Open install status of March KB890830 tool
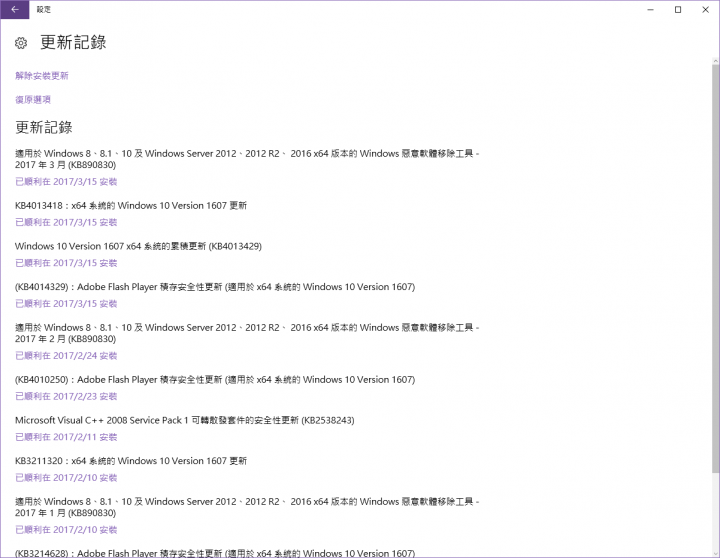The width and height of the screenshot is (720, 558). coord(66,181)
